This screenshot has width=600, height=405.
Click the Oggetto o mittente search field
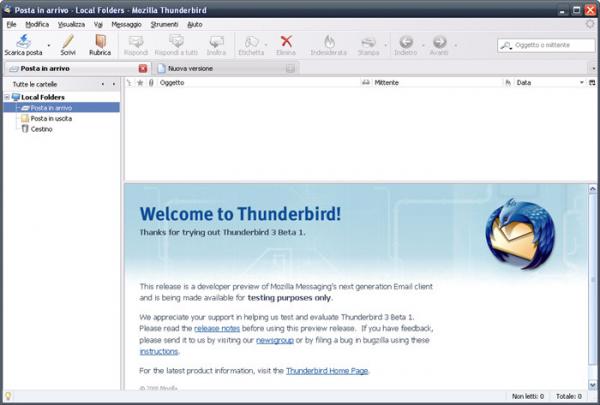[552, 45]
